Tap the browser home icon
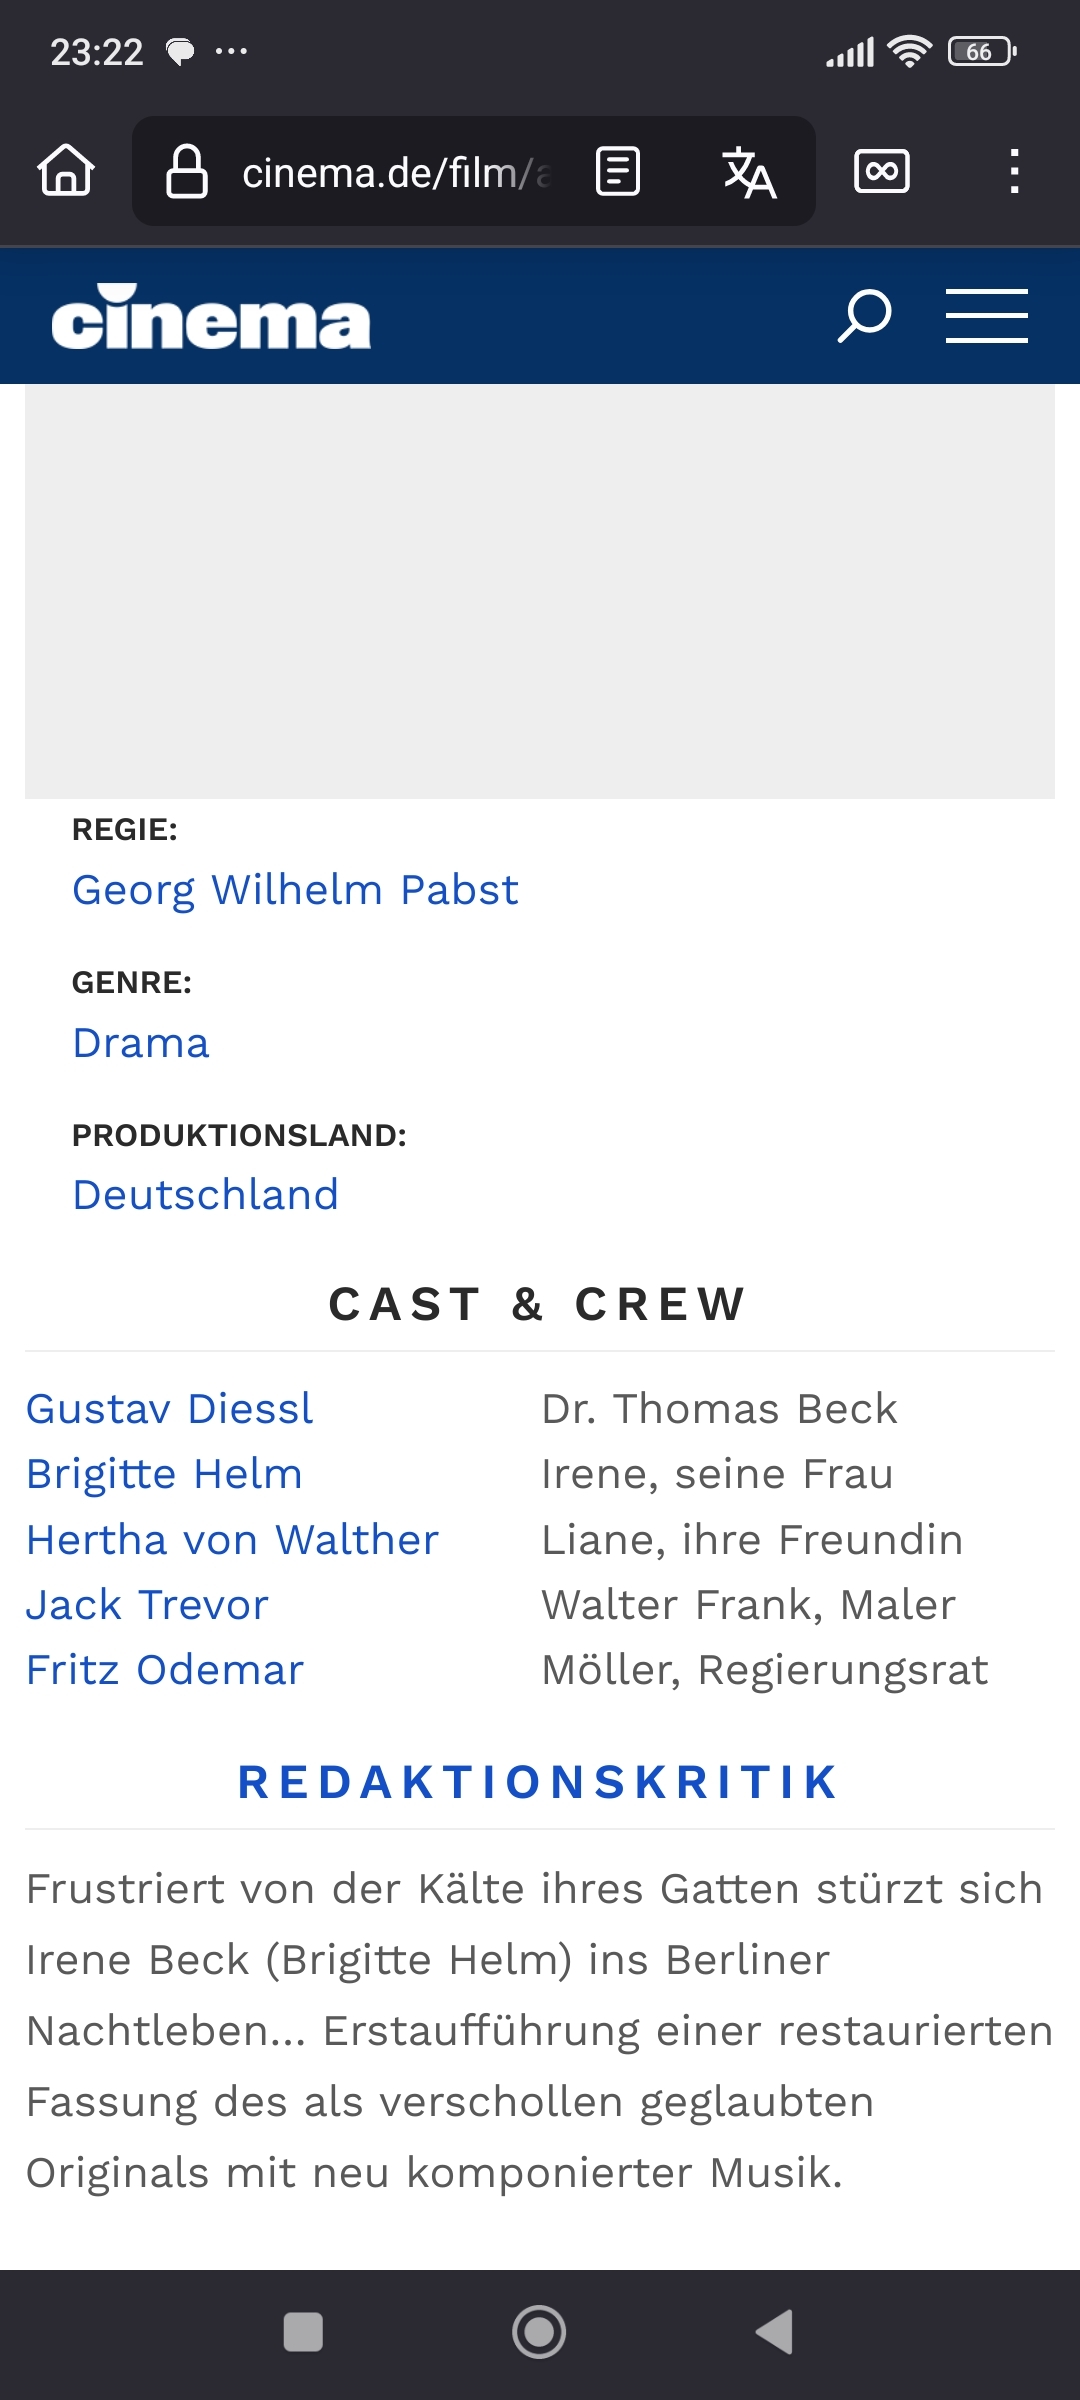1080x2400 pixels. pos(66,170)
